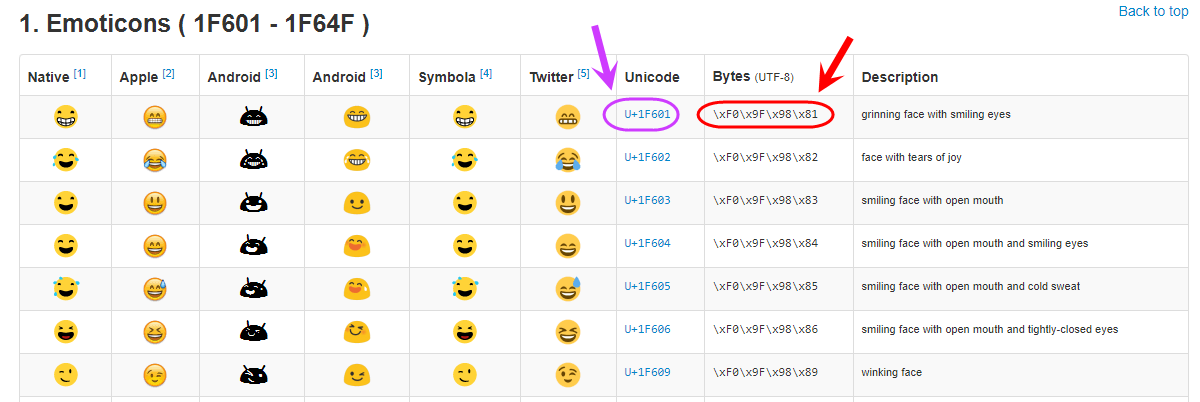Screen dimensions: 1200x402
Task: Click the Native emoji for winking face
Action: [x=65, y=375]
